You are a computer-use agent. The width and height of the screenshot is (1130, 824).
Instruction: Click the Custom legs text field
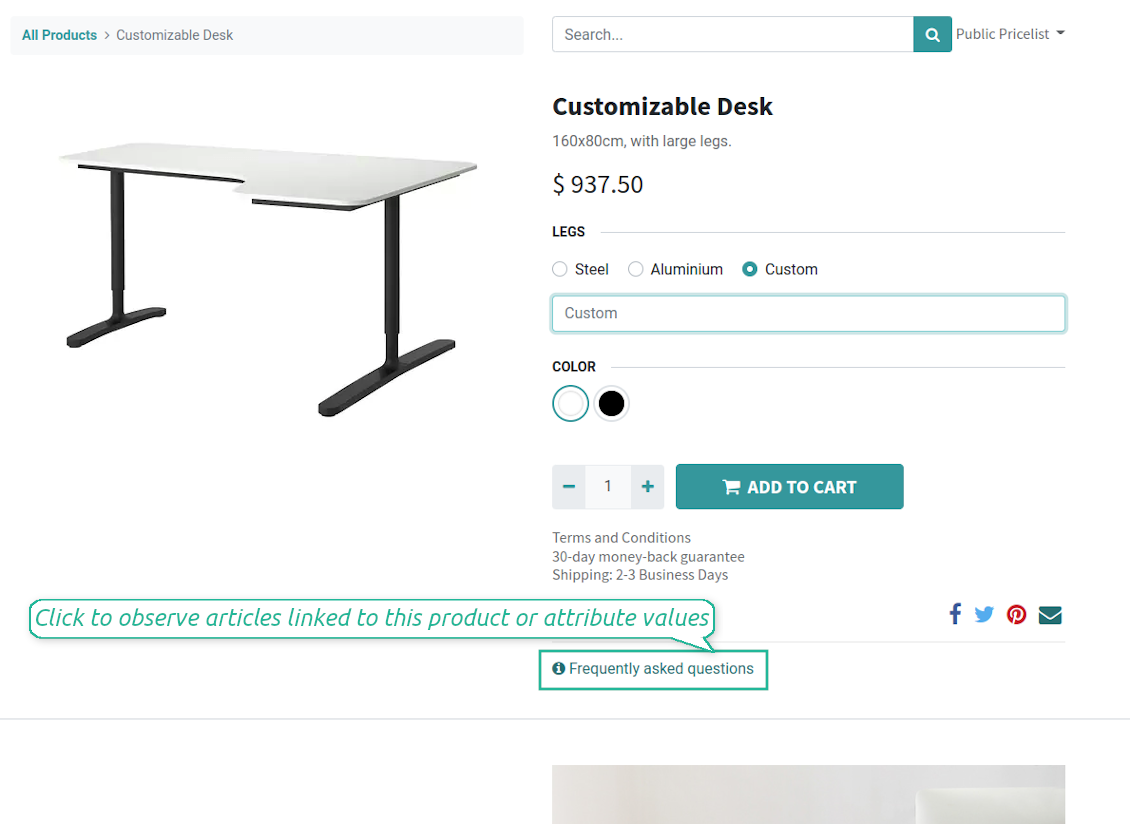(808, 313)
